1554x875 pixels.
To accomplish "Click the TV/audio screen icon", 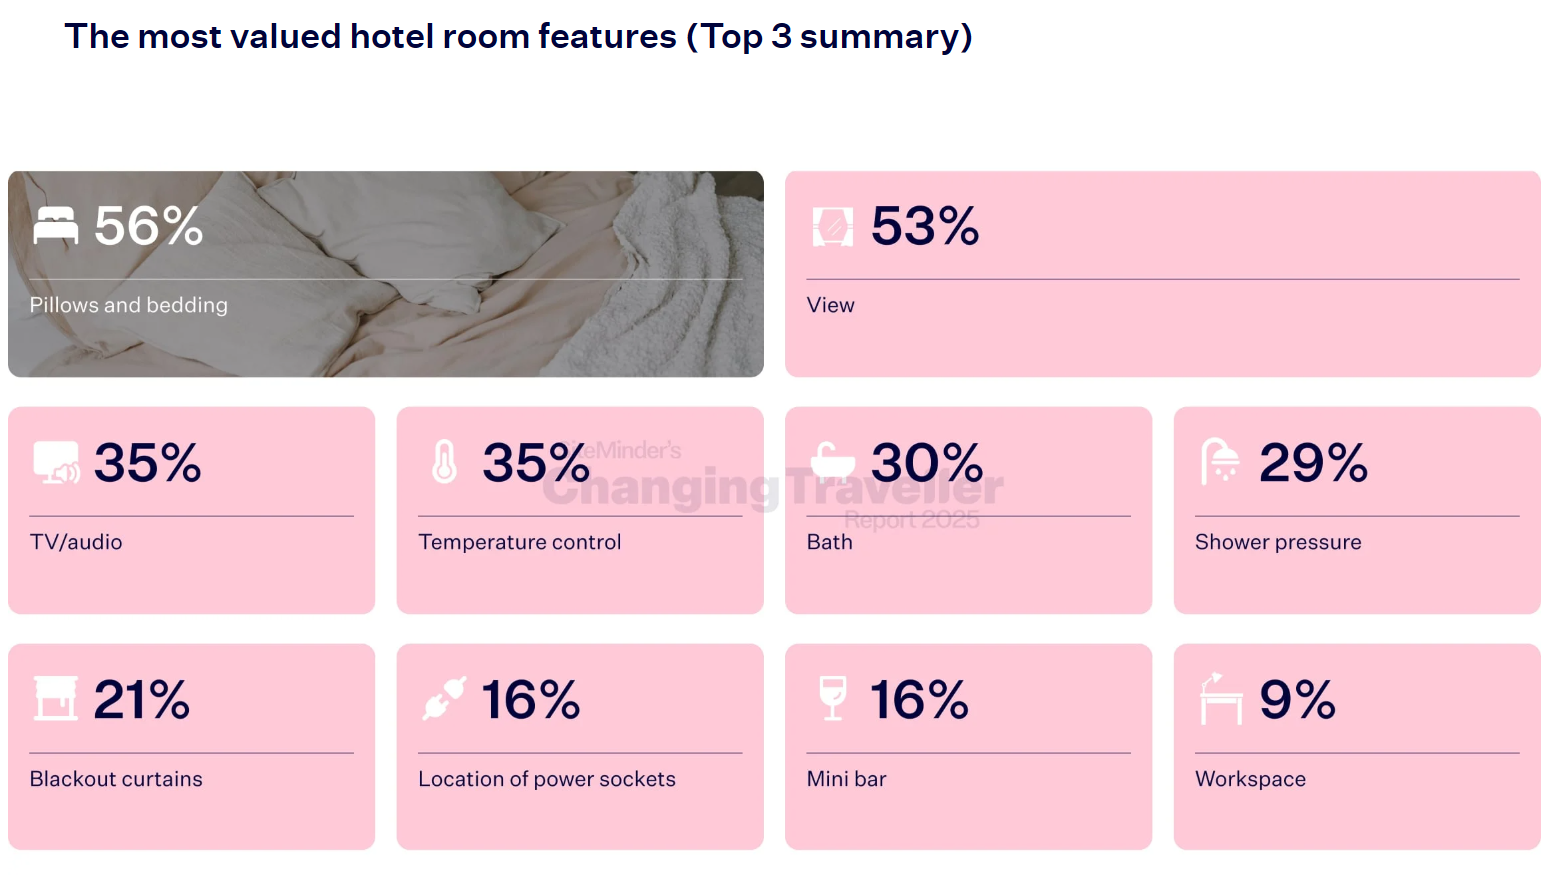I will click(55, 462).
